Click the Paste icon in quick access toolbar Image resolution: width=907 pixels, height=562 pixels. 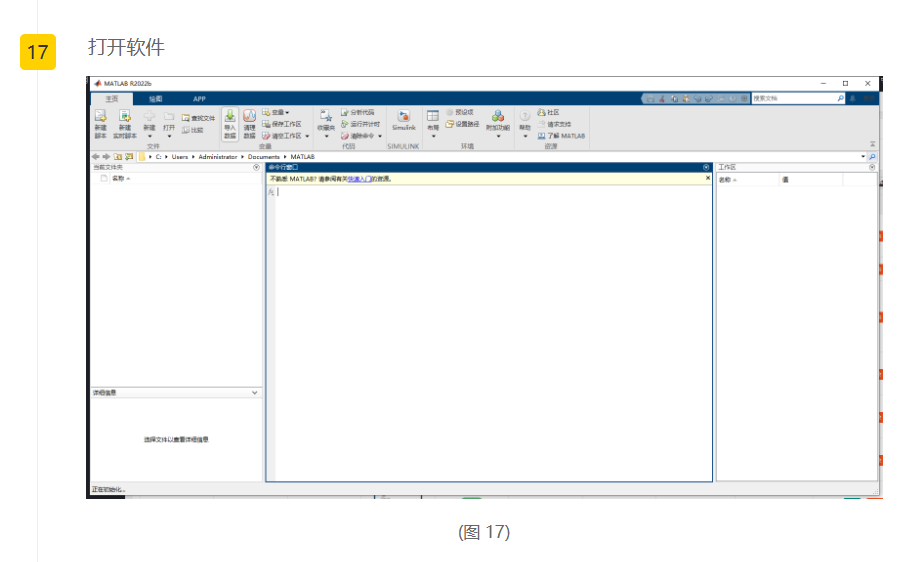685,99
